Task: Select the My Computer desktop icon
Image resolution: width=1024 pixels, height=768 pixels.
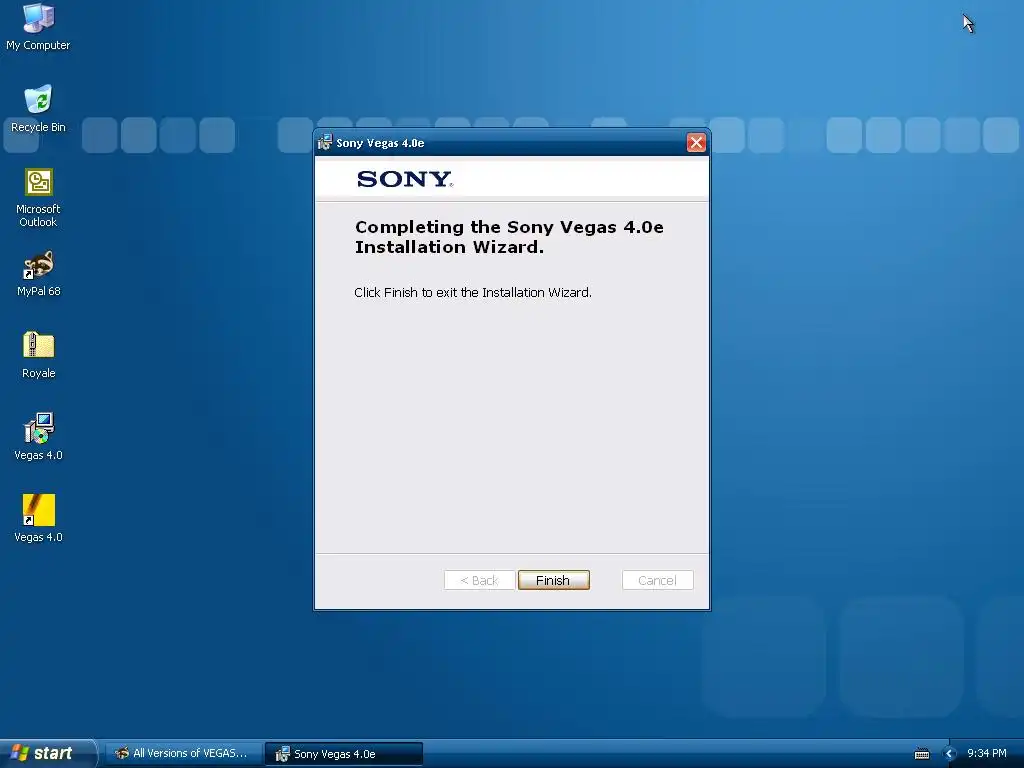Action: tap(38, 27)
